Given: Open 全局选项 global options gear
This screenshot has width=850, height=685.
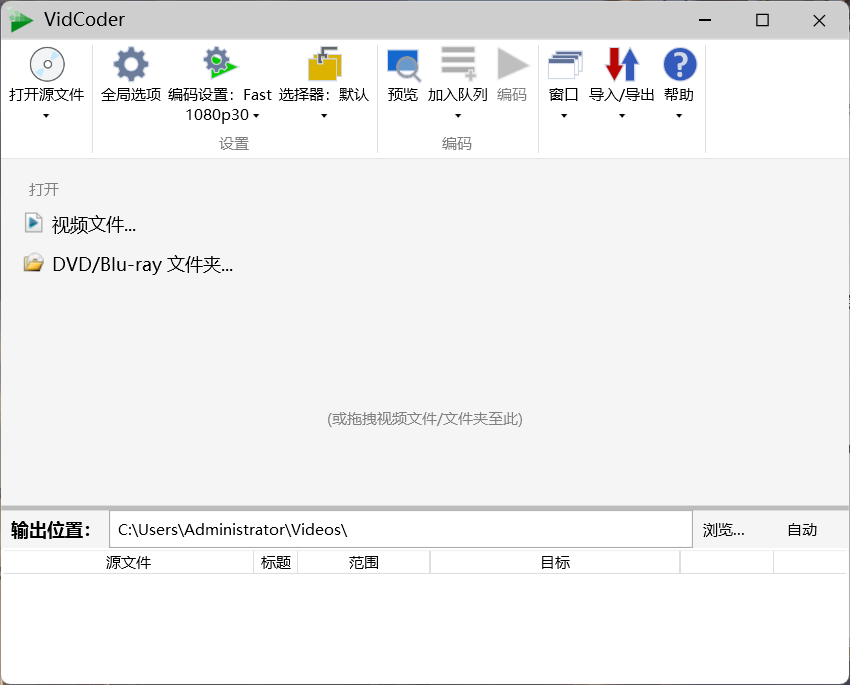Looking at the screenshot, I should point(130,63).
